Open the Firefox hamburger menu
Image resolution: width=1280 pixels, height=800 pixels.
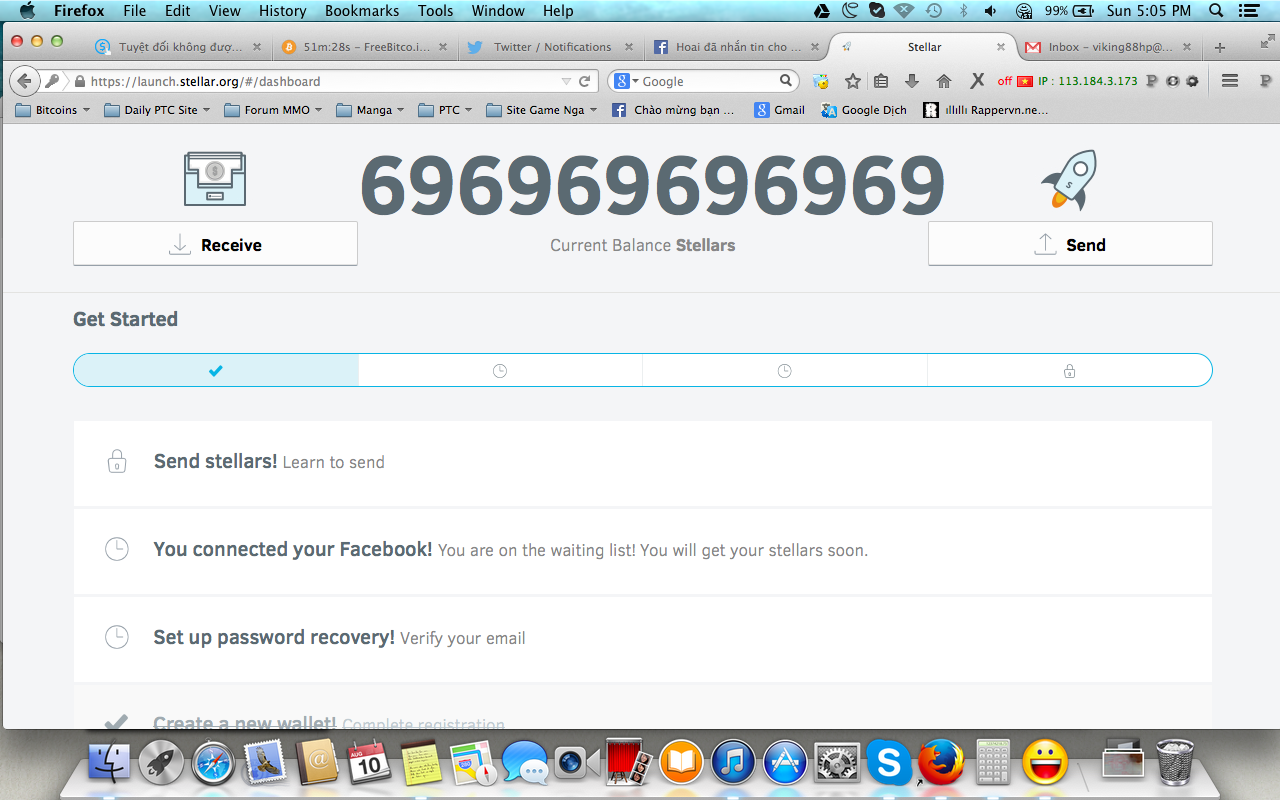point(1230,81)
